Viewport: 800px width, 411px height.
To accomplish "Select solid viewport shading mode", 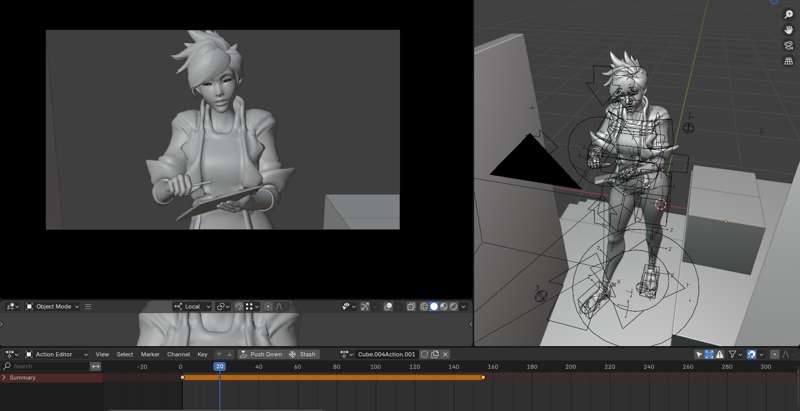I will (434, 306).
